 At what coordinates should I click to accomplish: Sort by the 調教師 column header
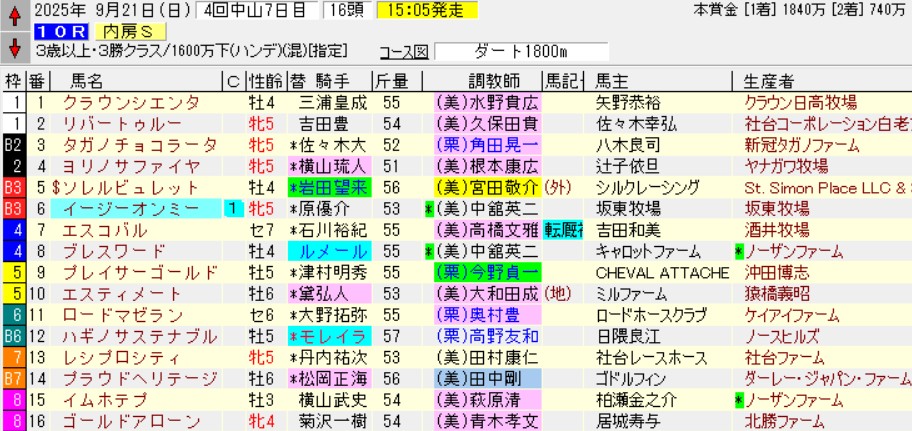(491, 80)
